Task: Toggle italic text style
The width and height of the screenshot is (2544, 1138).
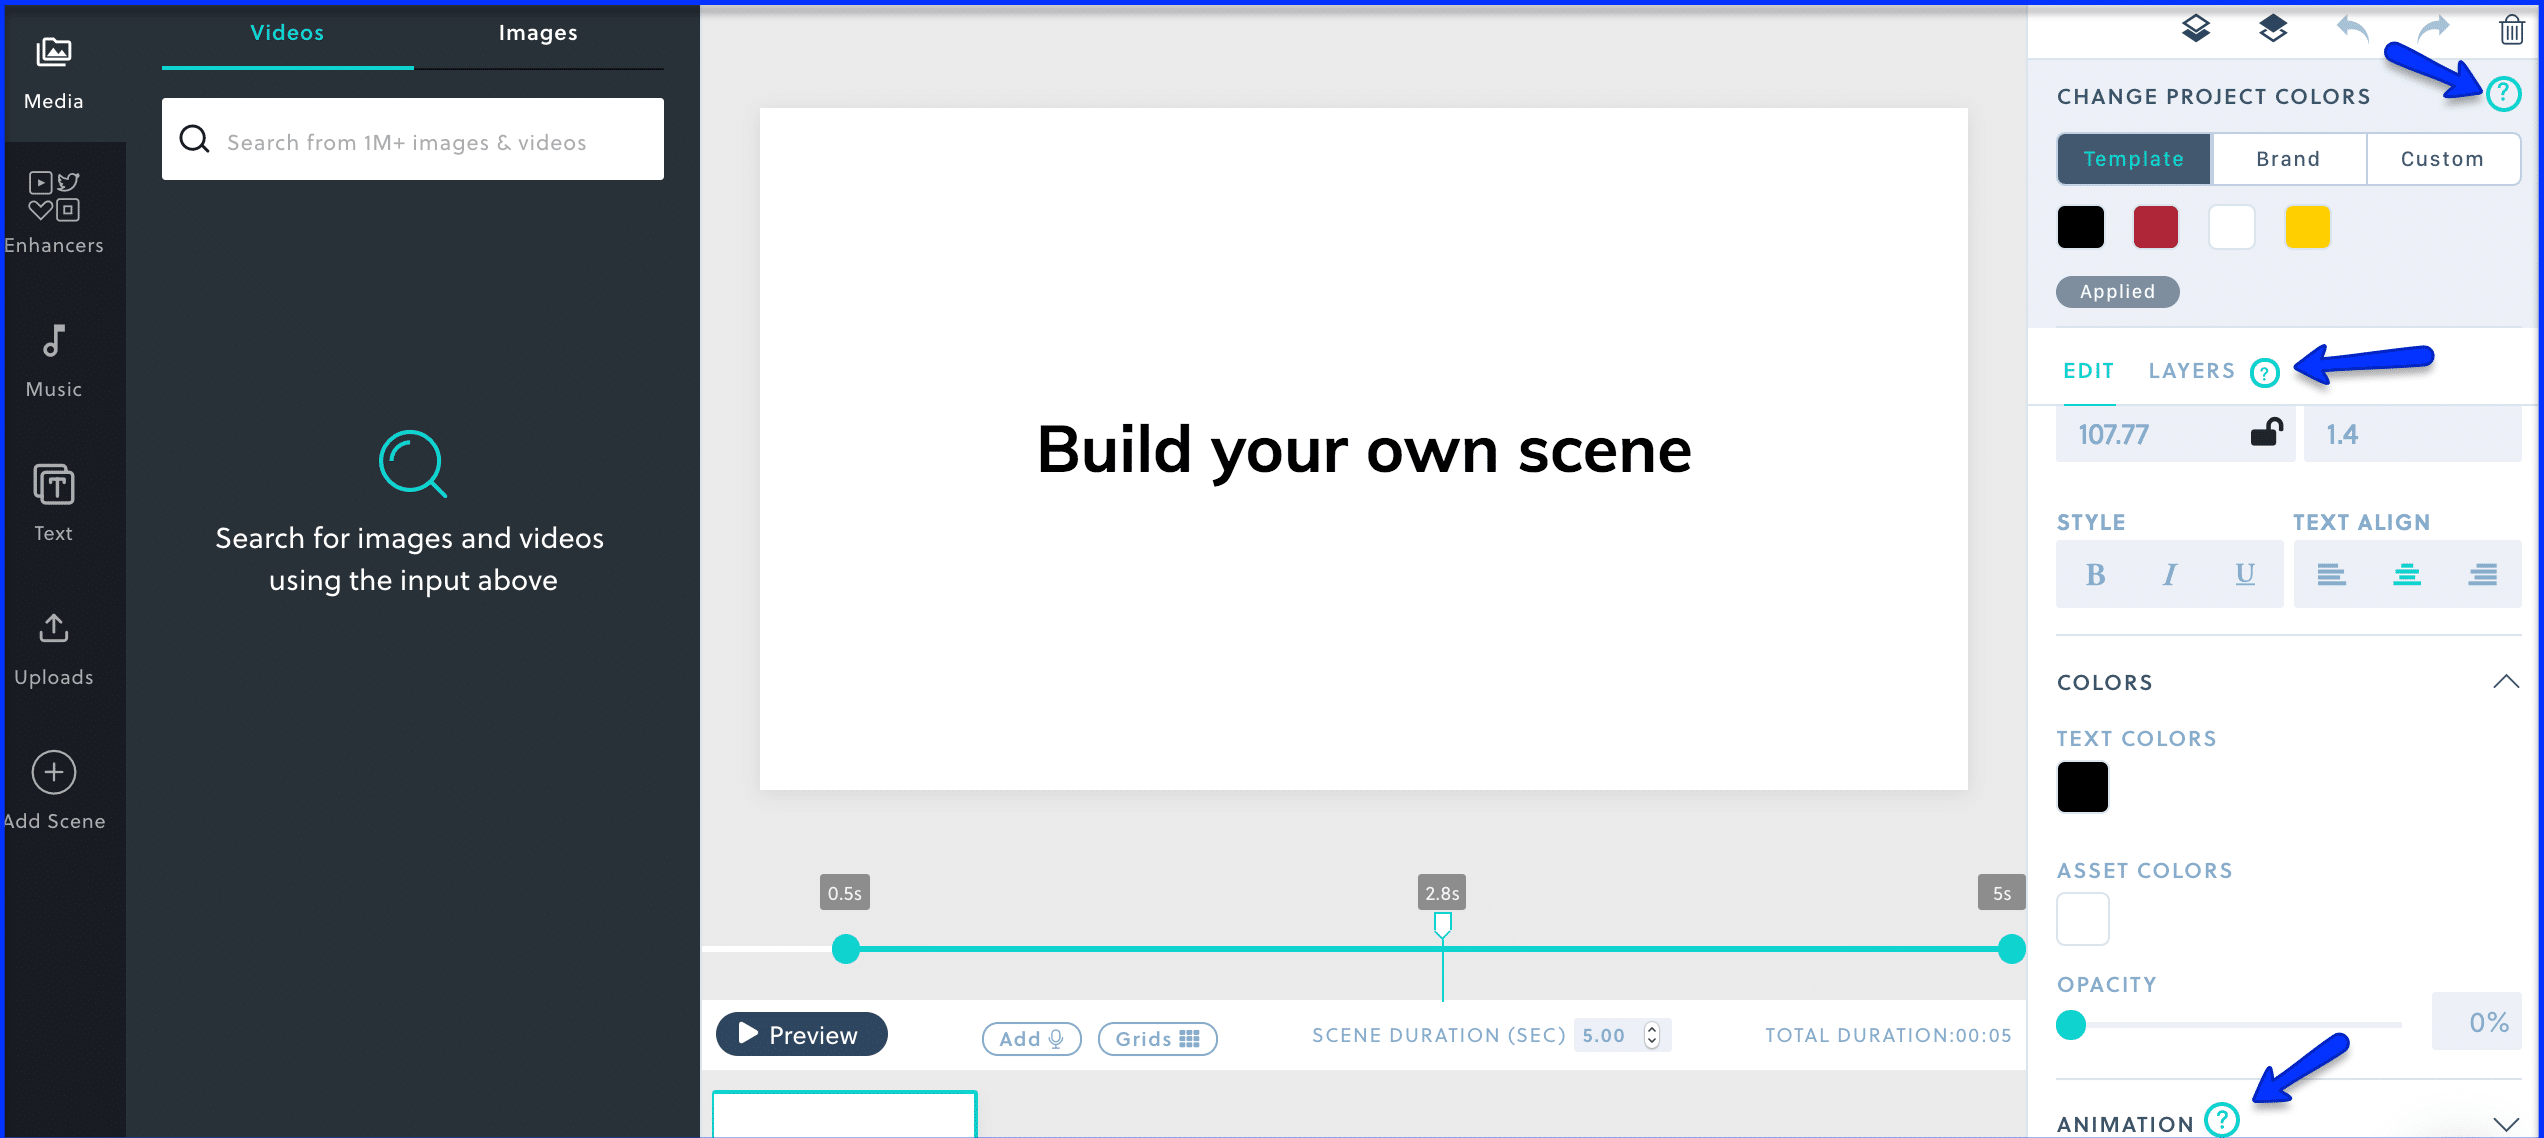Action: point(2169,575)
